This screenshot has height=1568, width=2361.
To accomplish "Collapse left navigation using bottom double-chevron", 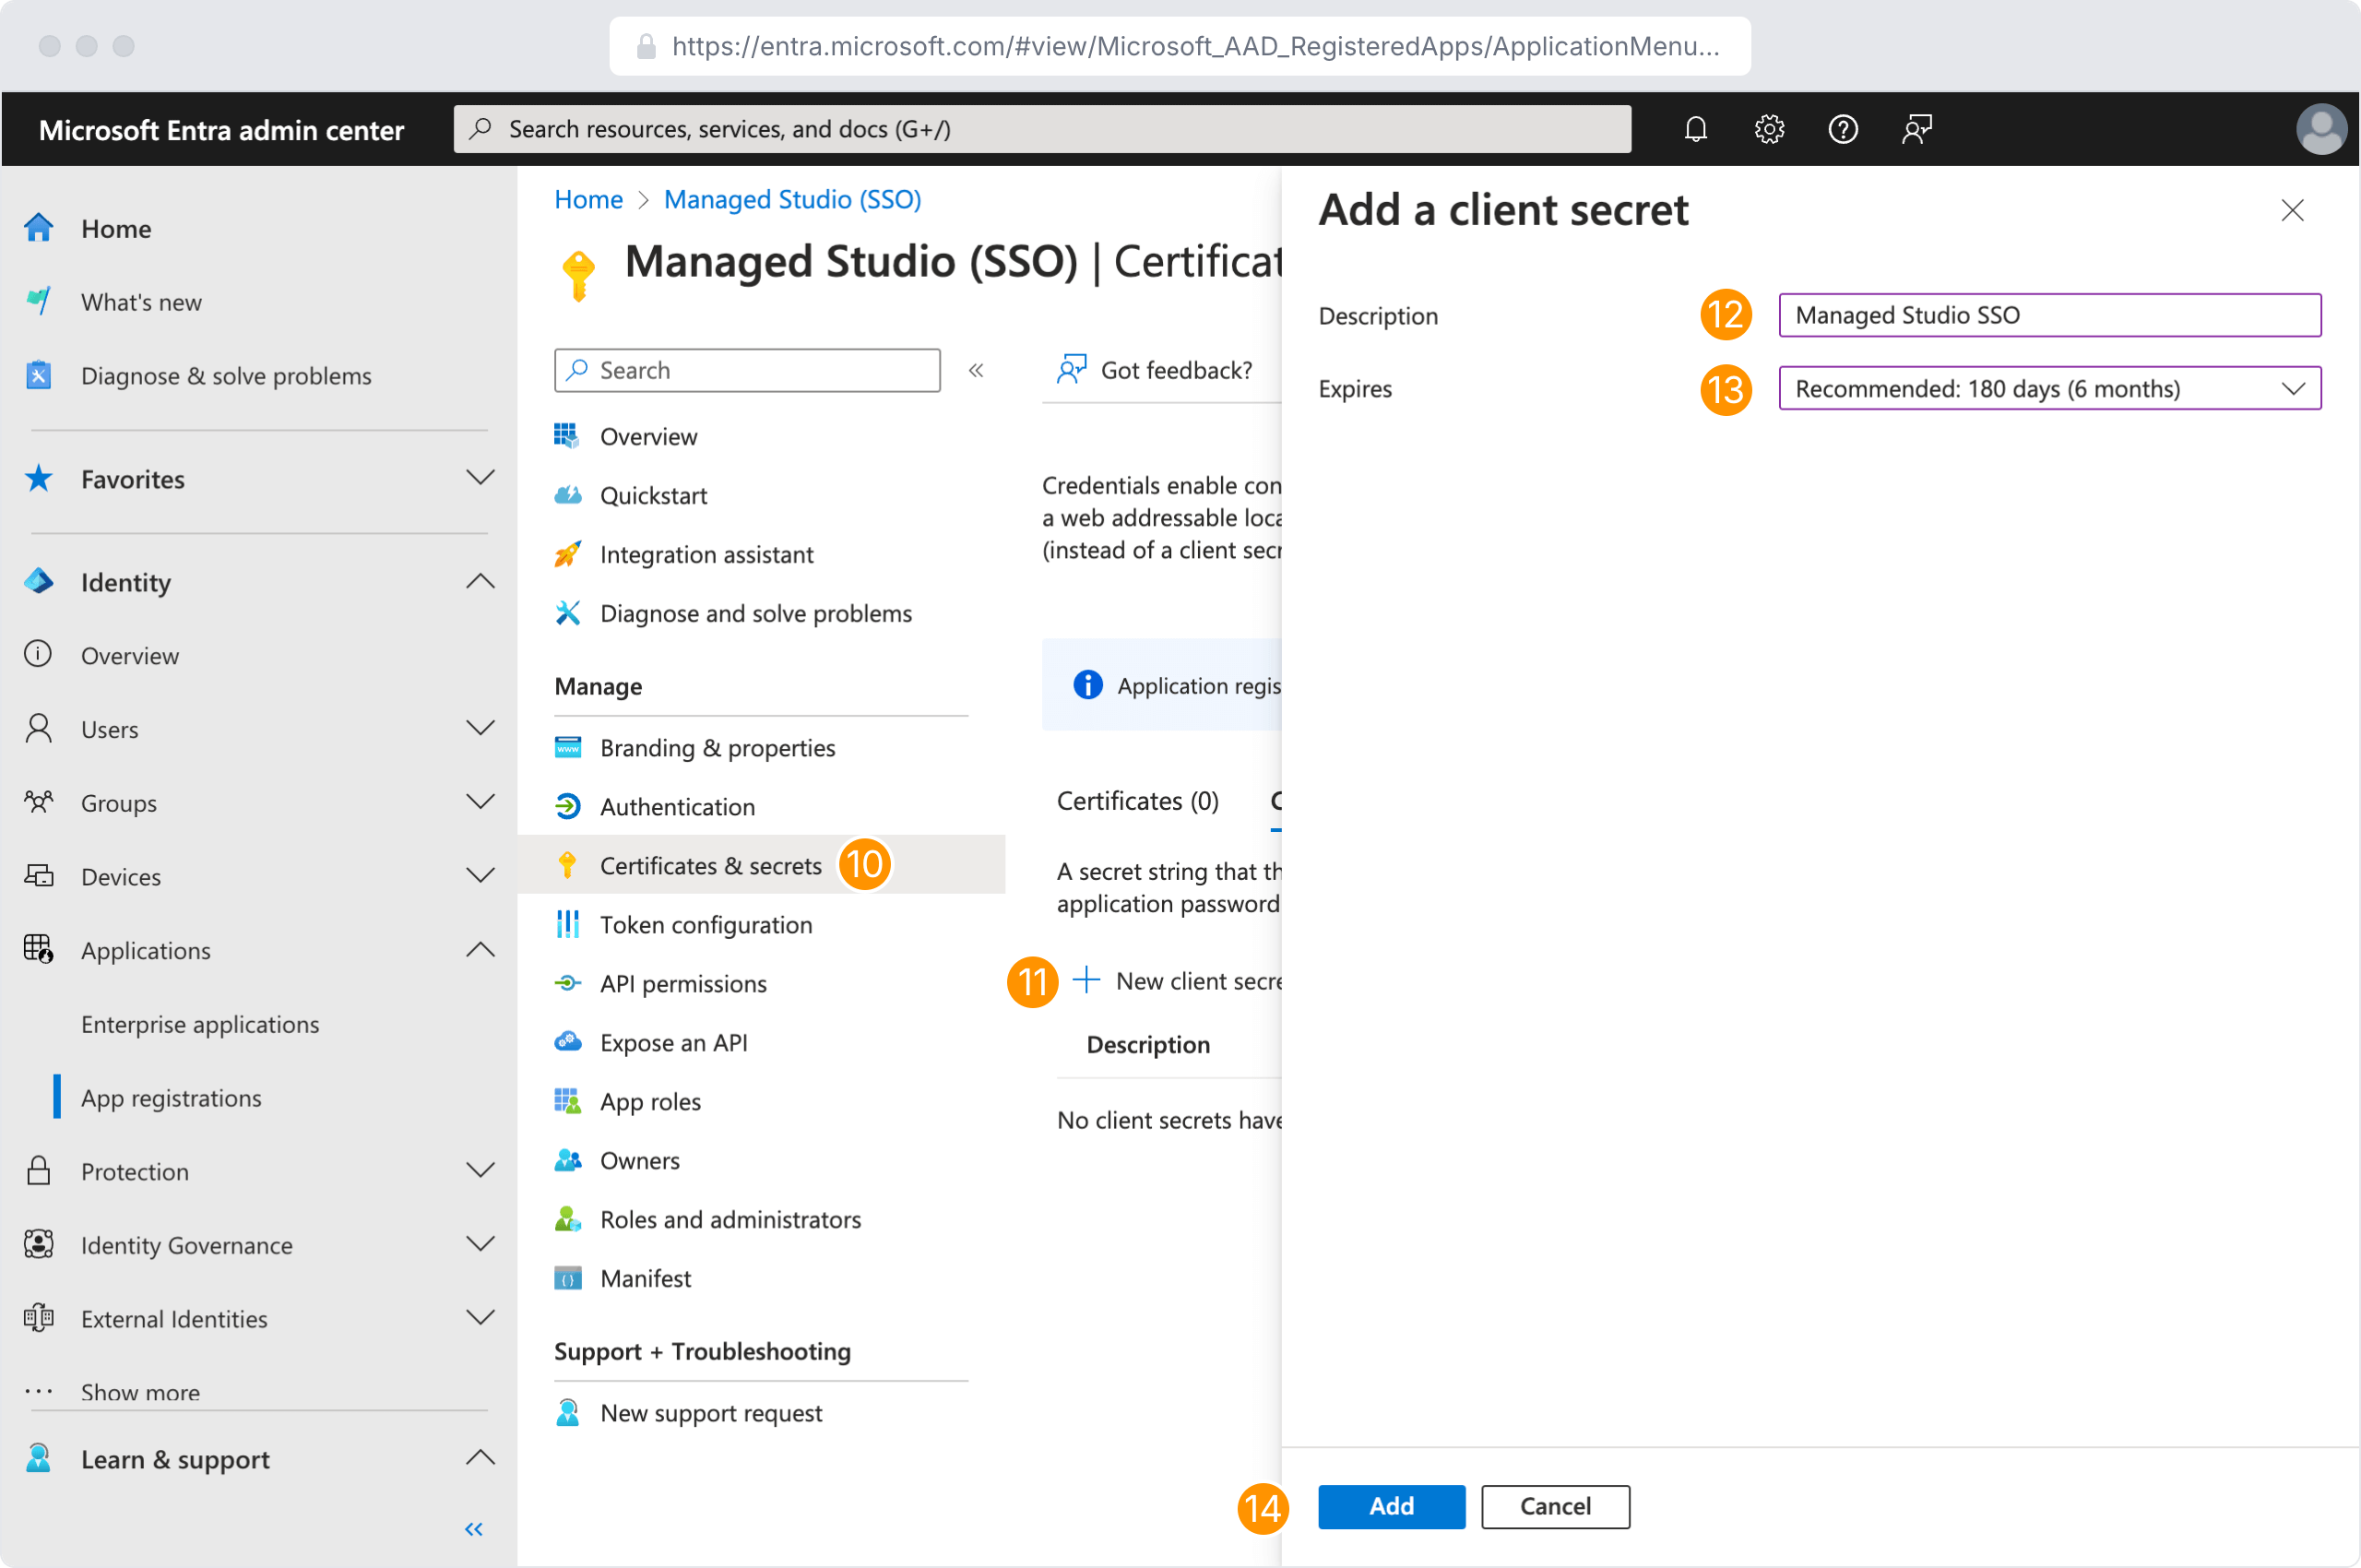I will click(x=474, y=1529).
